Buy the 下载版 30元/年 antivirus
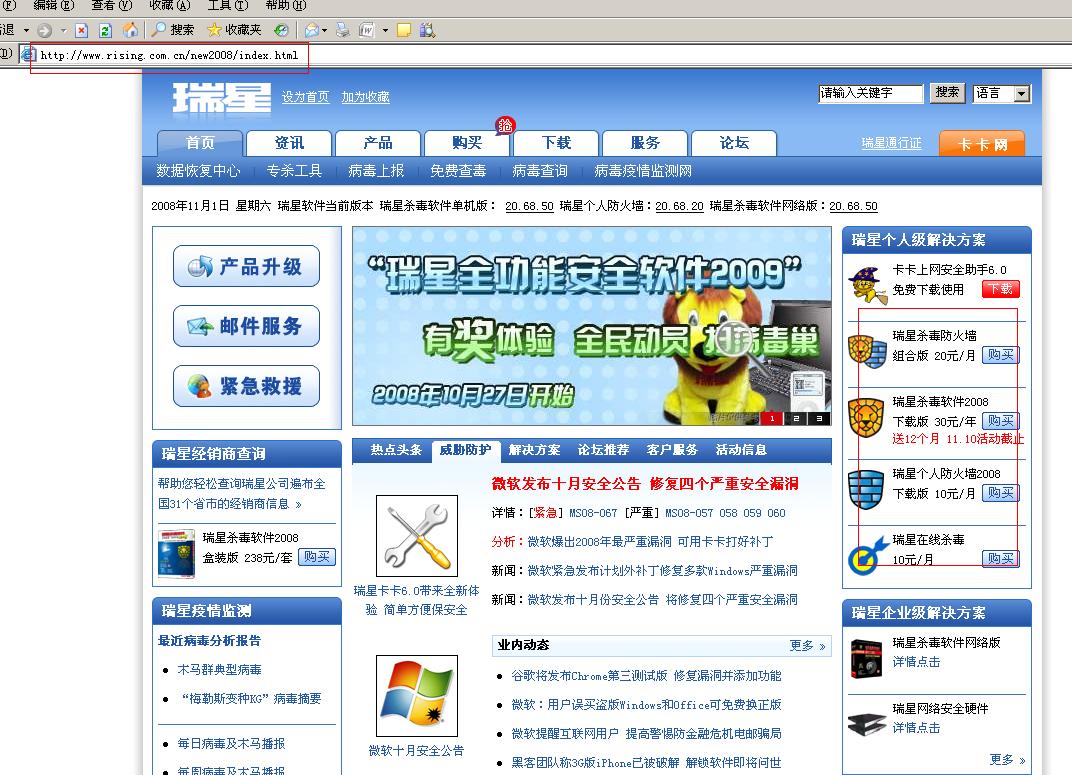Viewport: 1072px width, 775px height. [x=1001, y=420]
